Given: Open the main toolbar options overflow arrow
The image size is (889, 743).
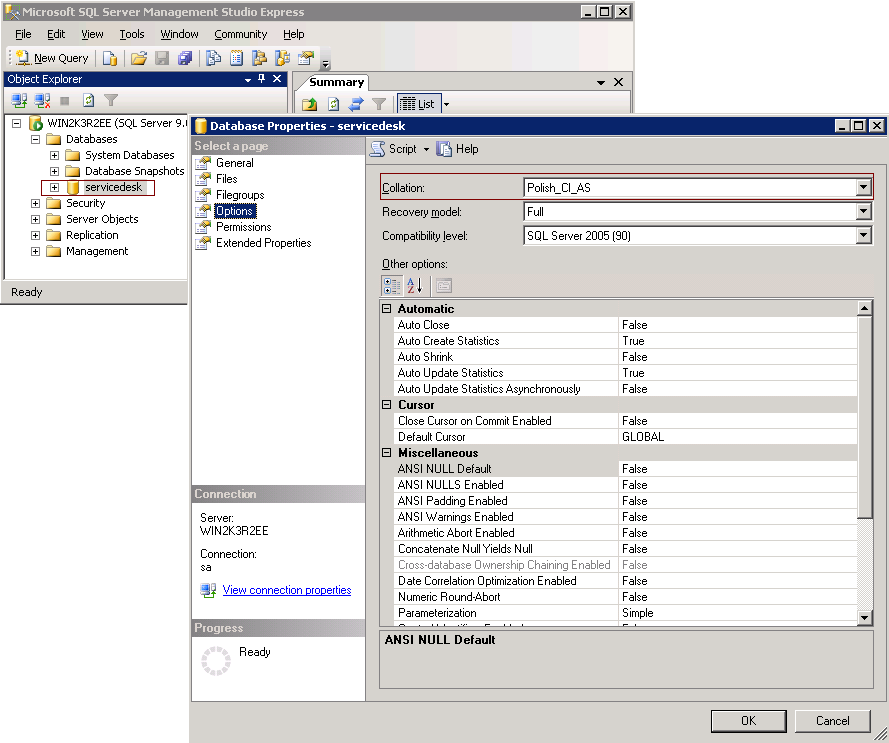Looking at the screenshot, I should point(325,64).
